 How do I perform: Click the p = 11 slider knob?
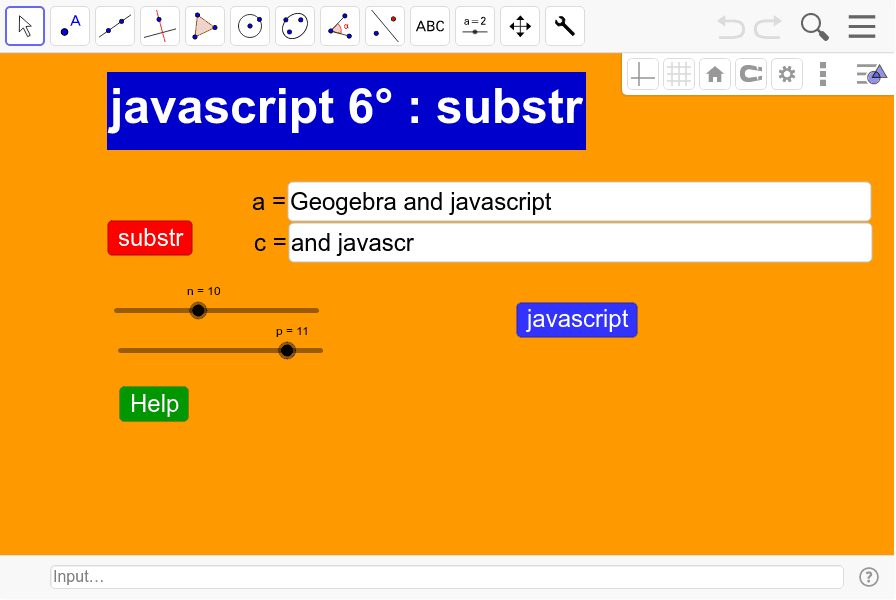pyautogui.click(x=287, y=350)
